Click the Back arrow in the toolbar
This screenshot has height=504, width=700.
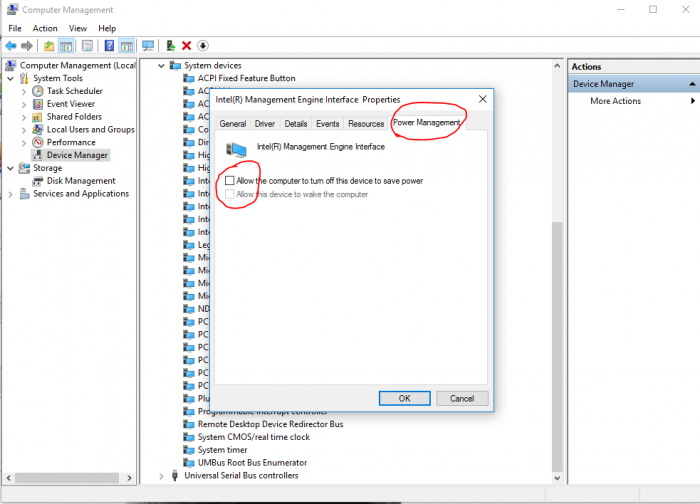[x=11, y=46]
